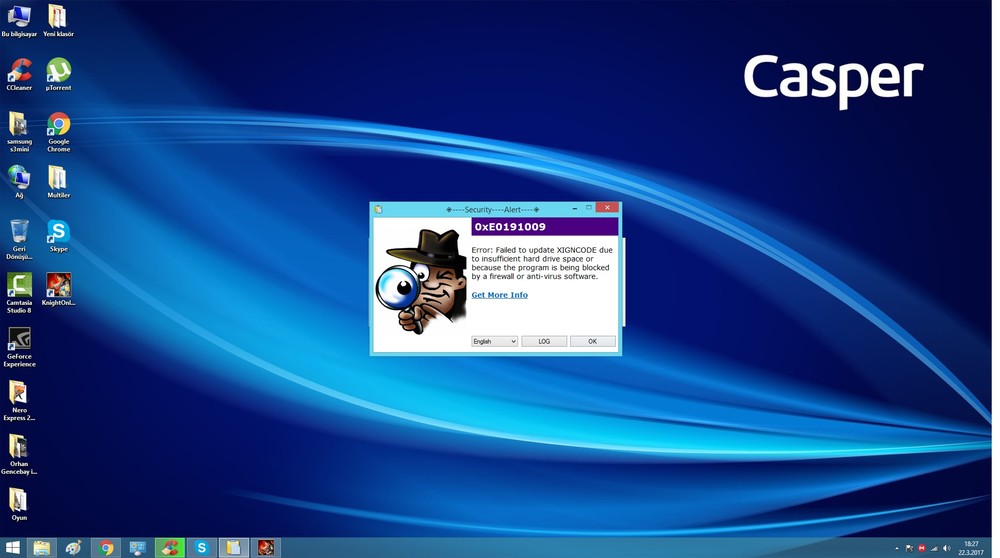The image size is (1000, 558).
Task: Switch to Skype in the taskbar
Action: (202, 548)
